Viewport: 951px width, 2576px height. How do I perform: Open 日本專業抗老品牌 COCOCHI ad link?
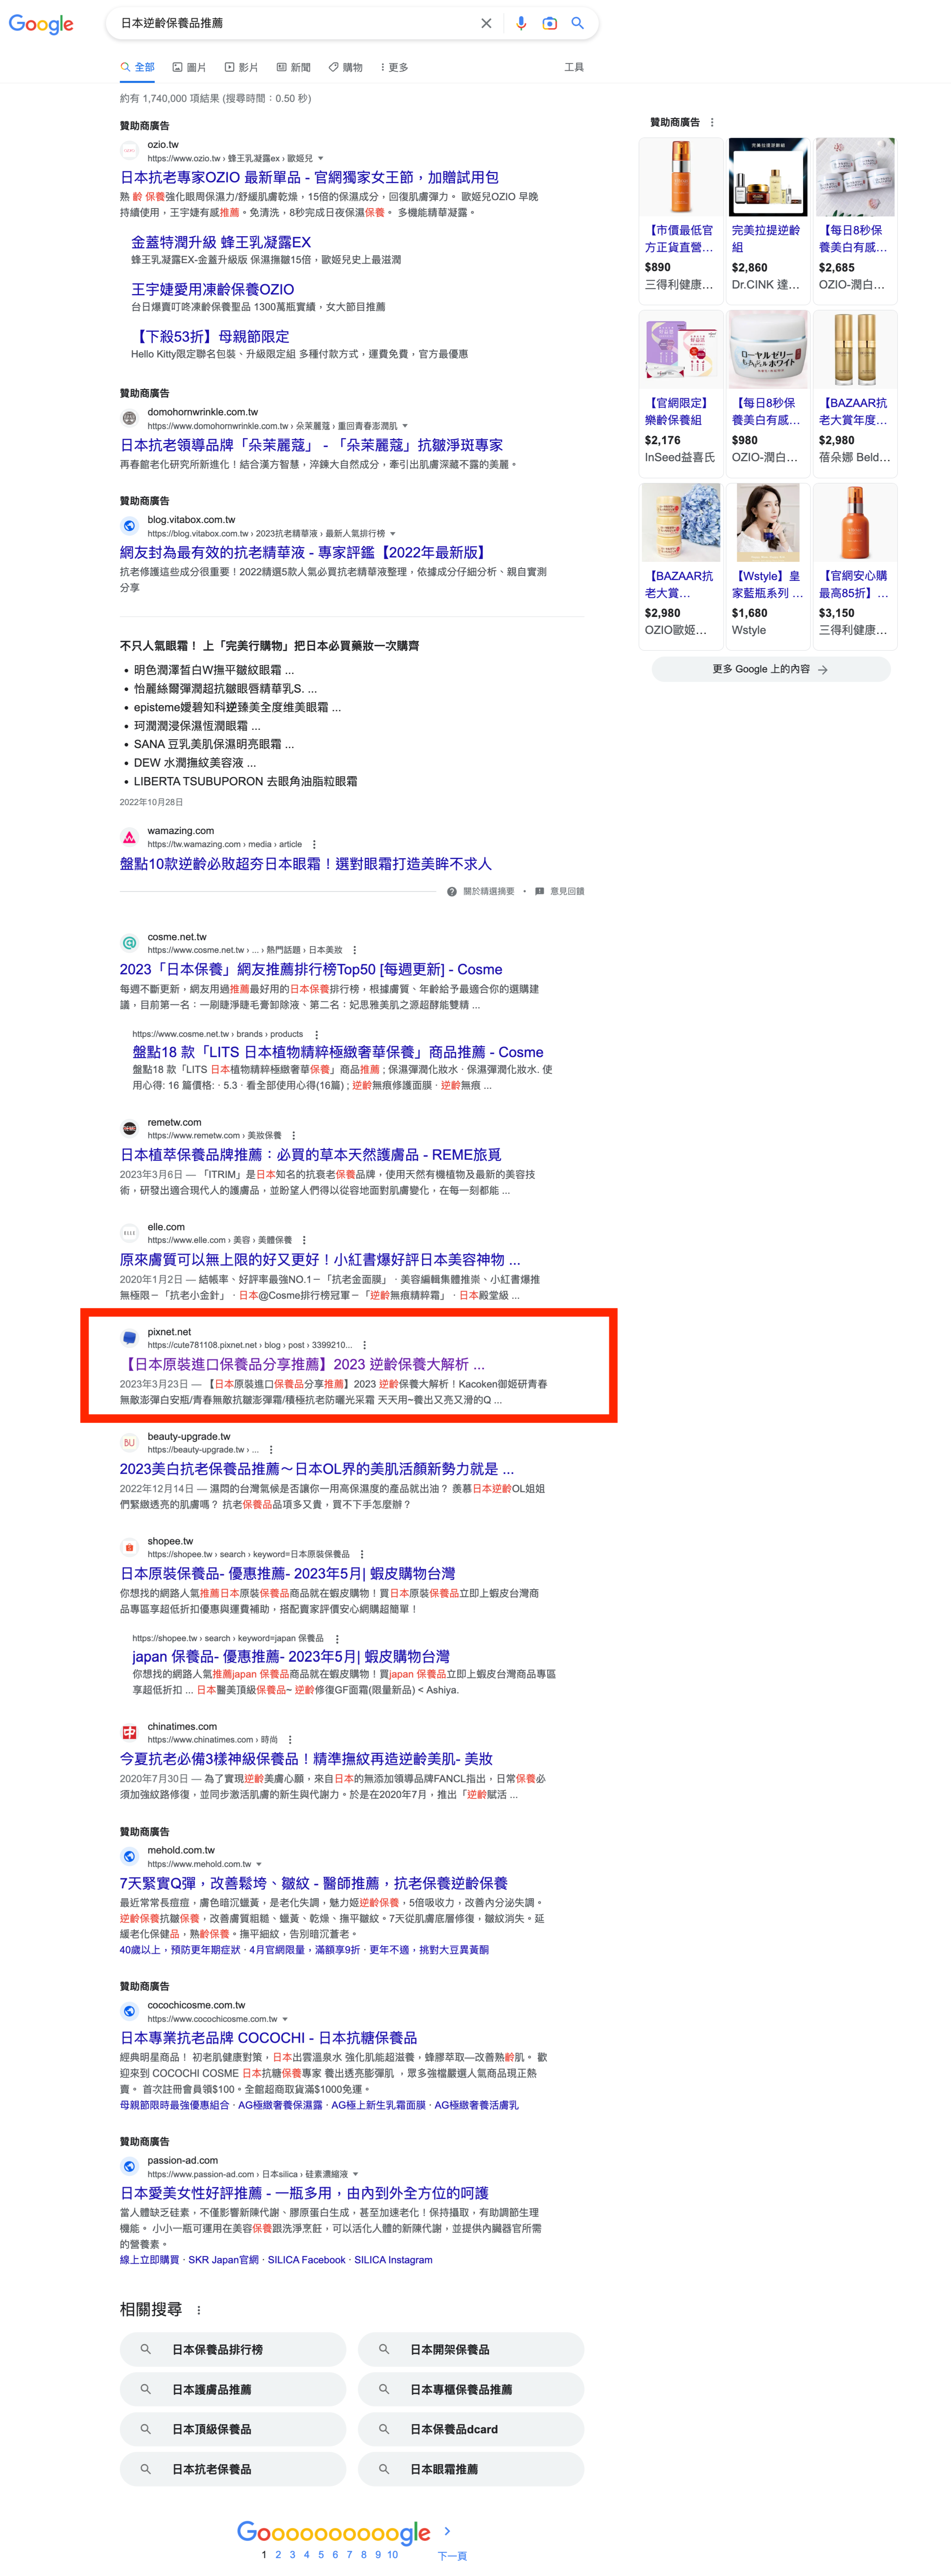[269, 2038]
